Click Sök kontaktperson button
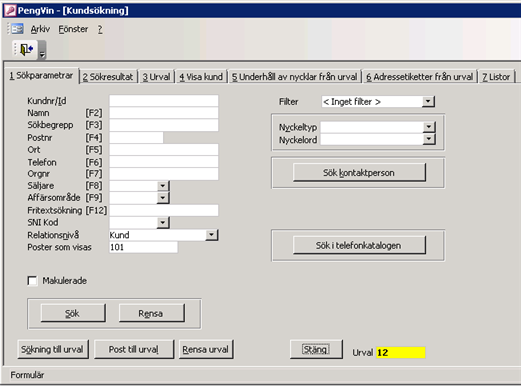 click(x=359, y=173)
